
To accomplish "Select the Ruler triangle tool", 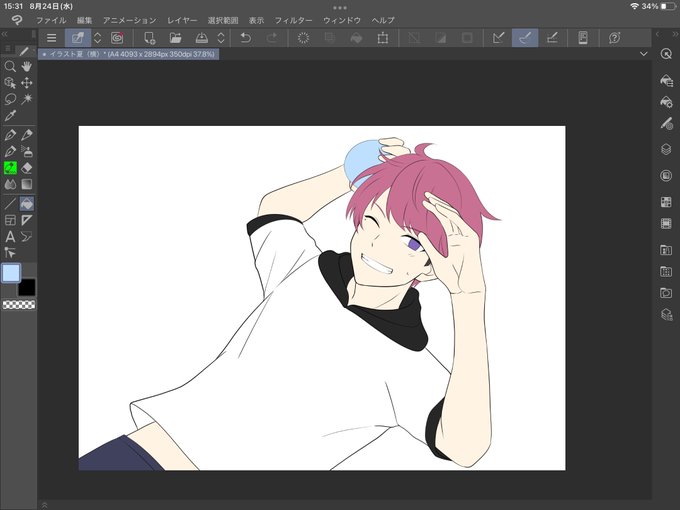I will (27, 220).
